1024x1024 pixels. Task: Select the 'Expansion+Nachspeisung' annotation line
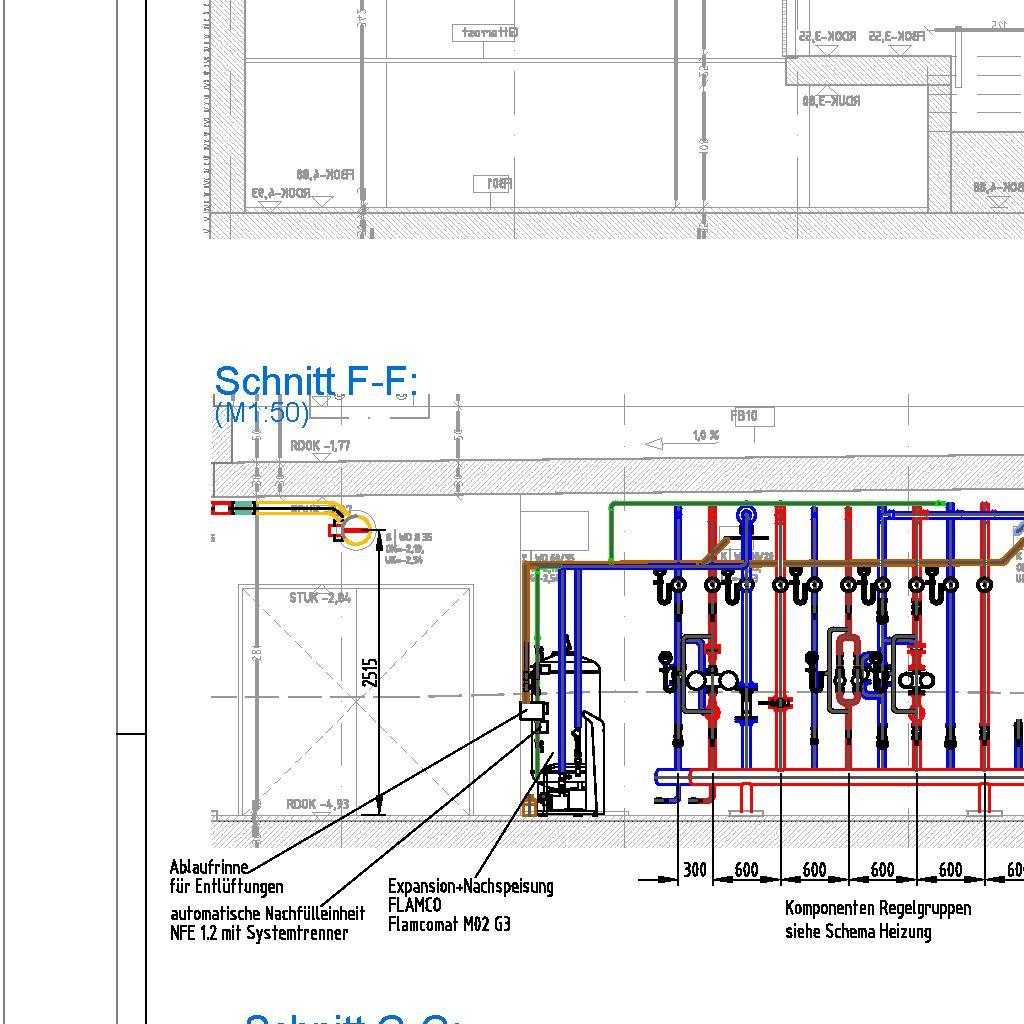pyautogui.click(x=470, y=887)
